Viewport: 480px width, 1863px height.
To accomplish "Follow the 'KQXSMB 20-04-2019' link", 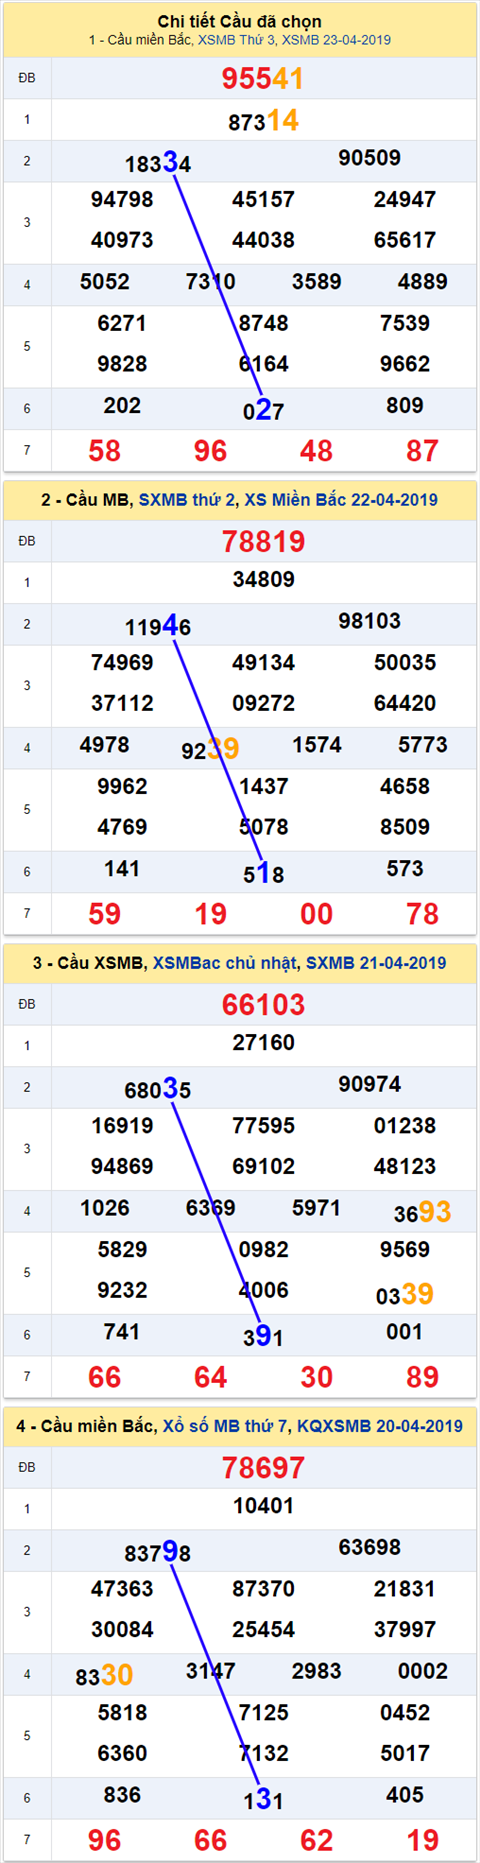I will coord(380,1425).
